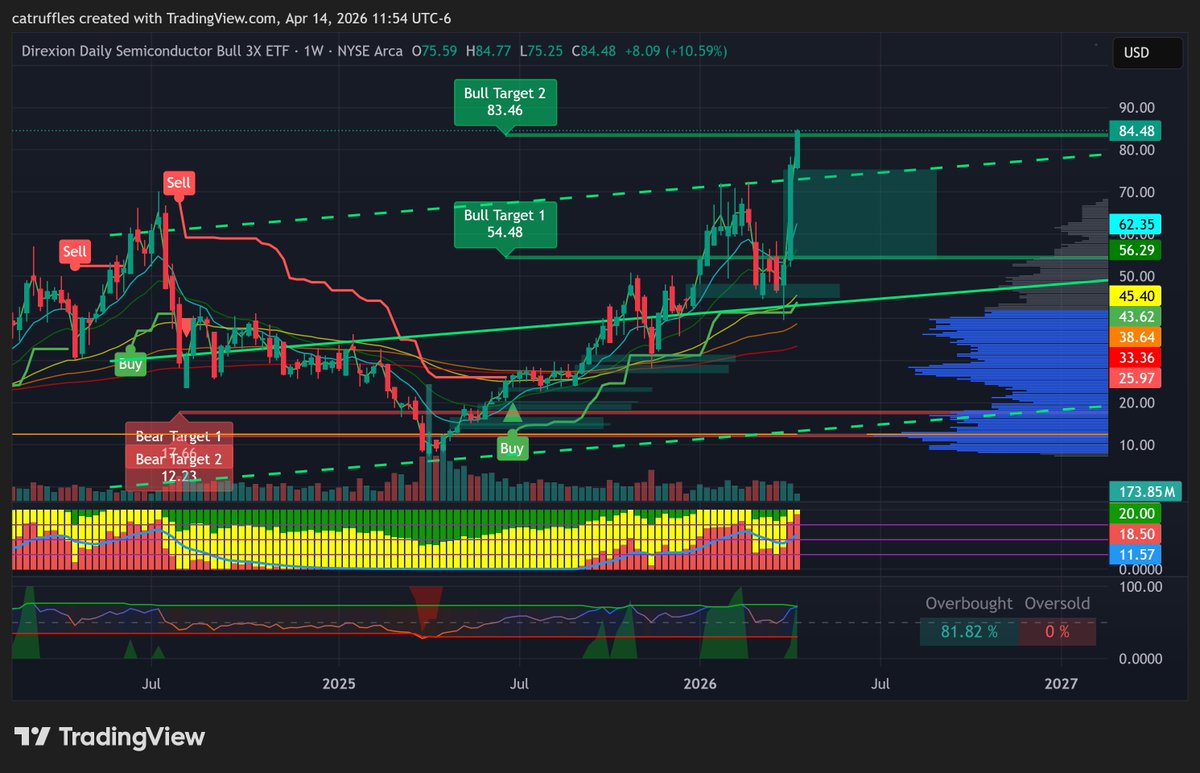This screenshot has height=773, width=1200.
Task: Click the Sell label atop the long red trailing line
Action: click(178, 183)
